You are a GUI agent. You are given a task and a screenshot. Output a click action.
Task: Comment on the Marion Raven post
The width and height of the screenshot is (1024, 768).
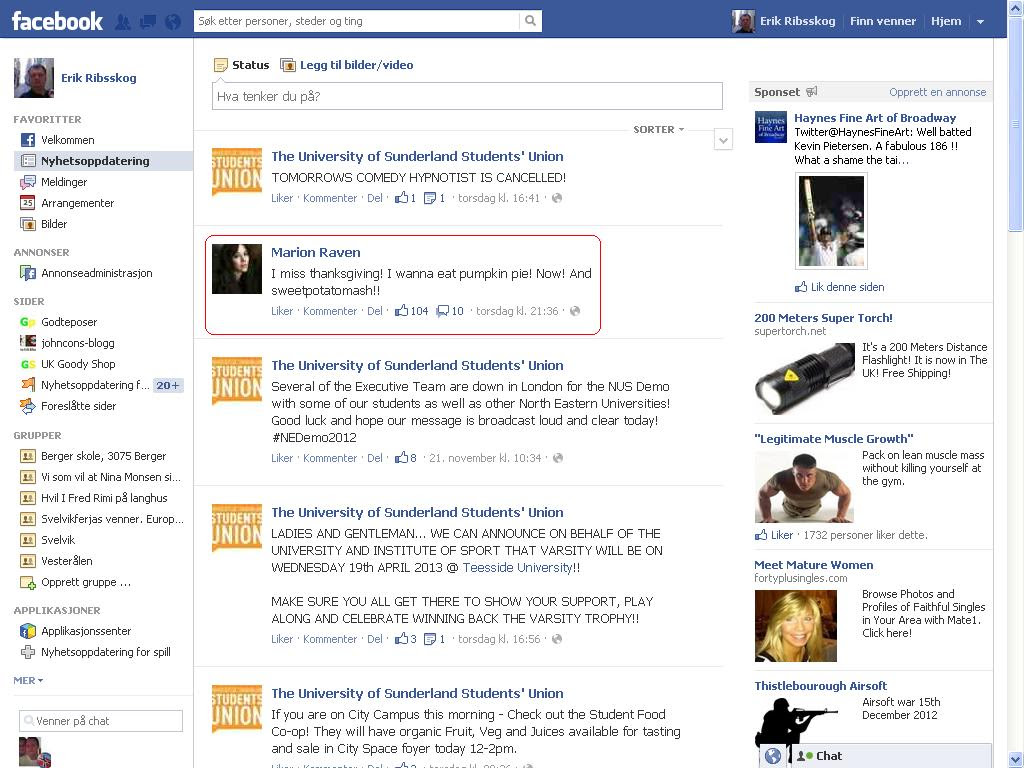point(330,311)
